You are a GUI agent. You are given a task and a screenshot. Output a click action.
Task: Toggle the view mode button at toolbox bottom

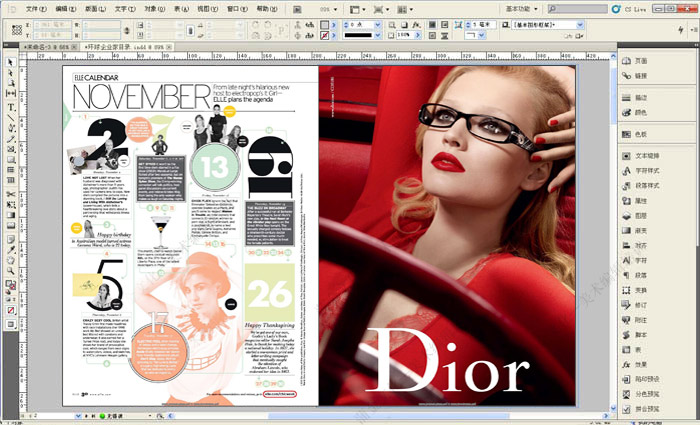tap(11, 325)
